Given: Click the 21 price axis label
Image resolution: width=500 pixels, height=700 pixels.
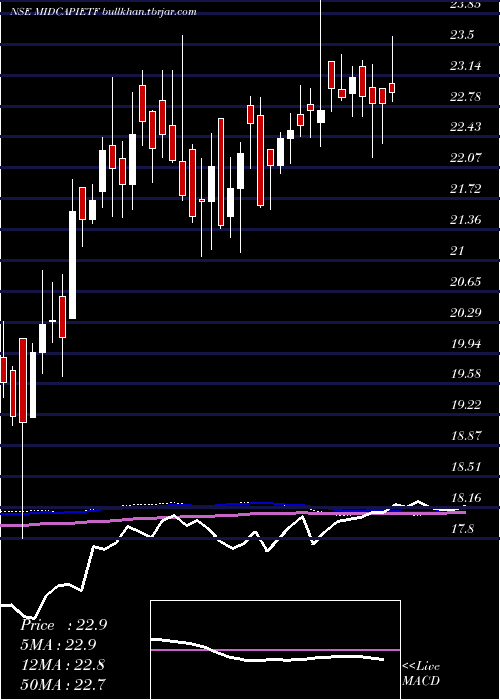Looking at the screenshot, I should point(458,251).
